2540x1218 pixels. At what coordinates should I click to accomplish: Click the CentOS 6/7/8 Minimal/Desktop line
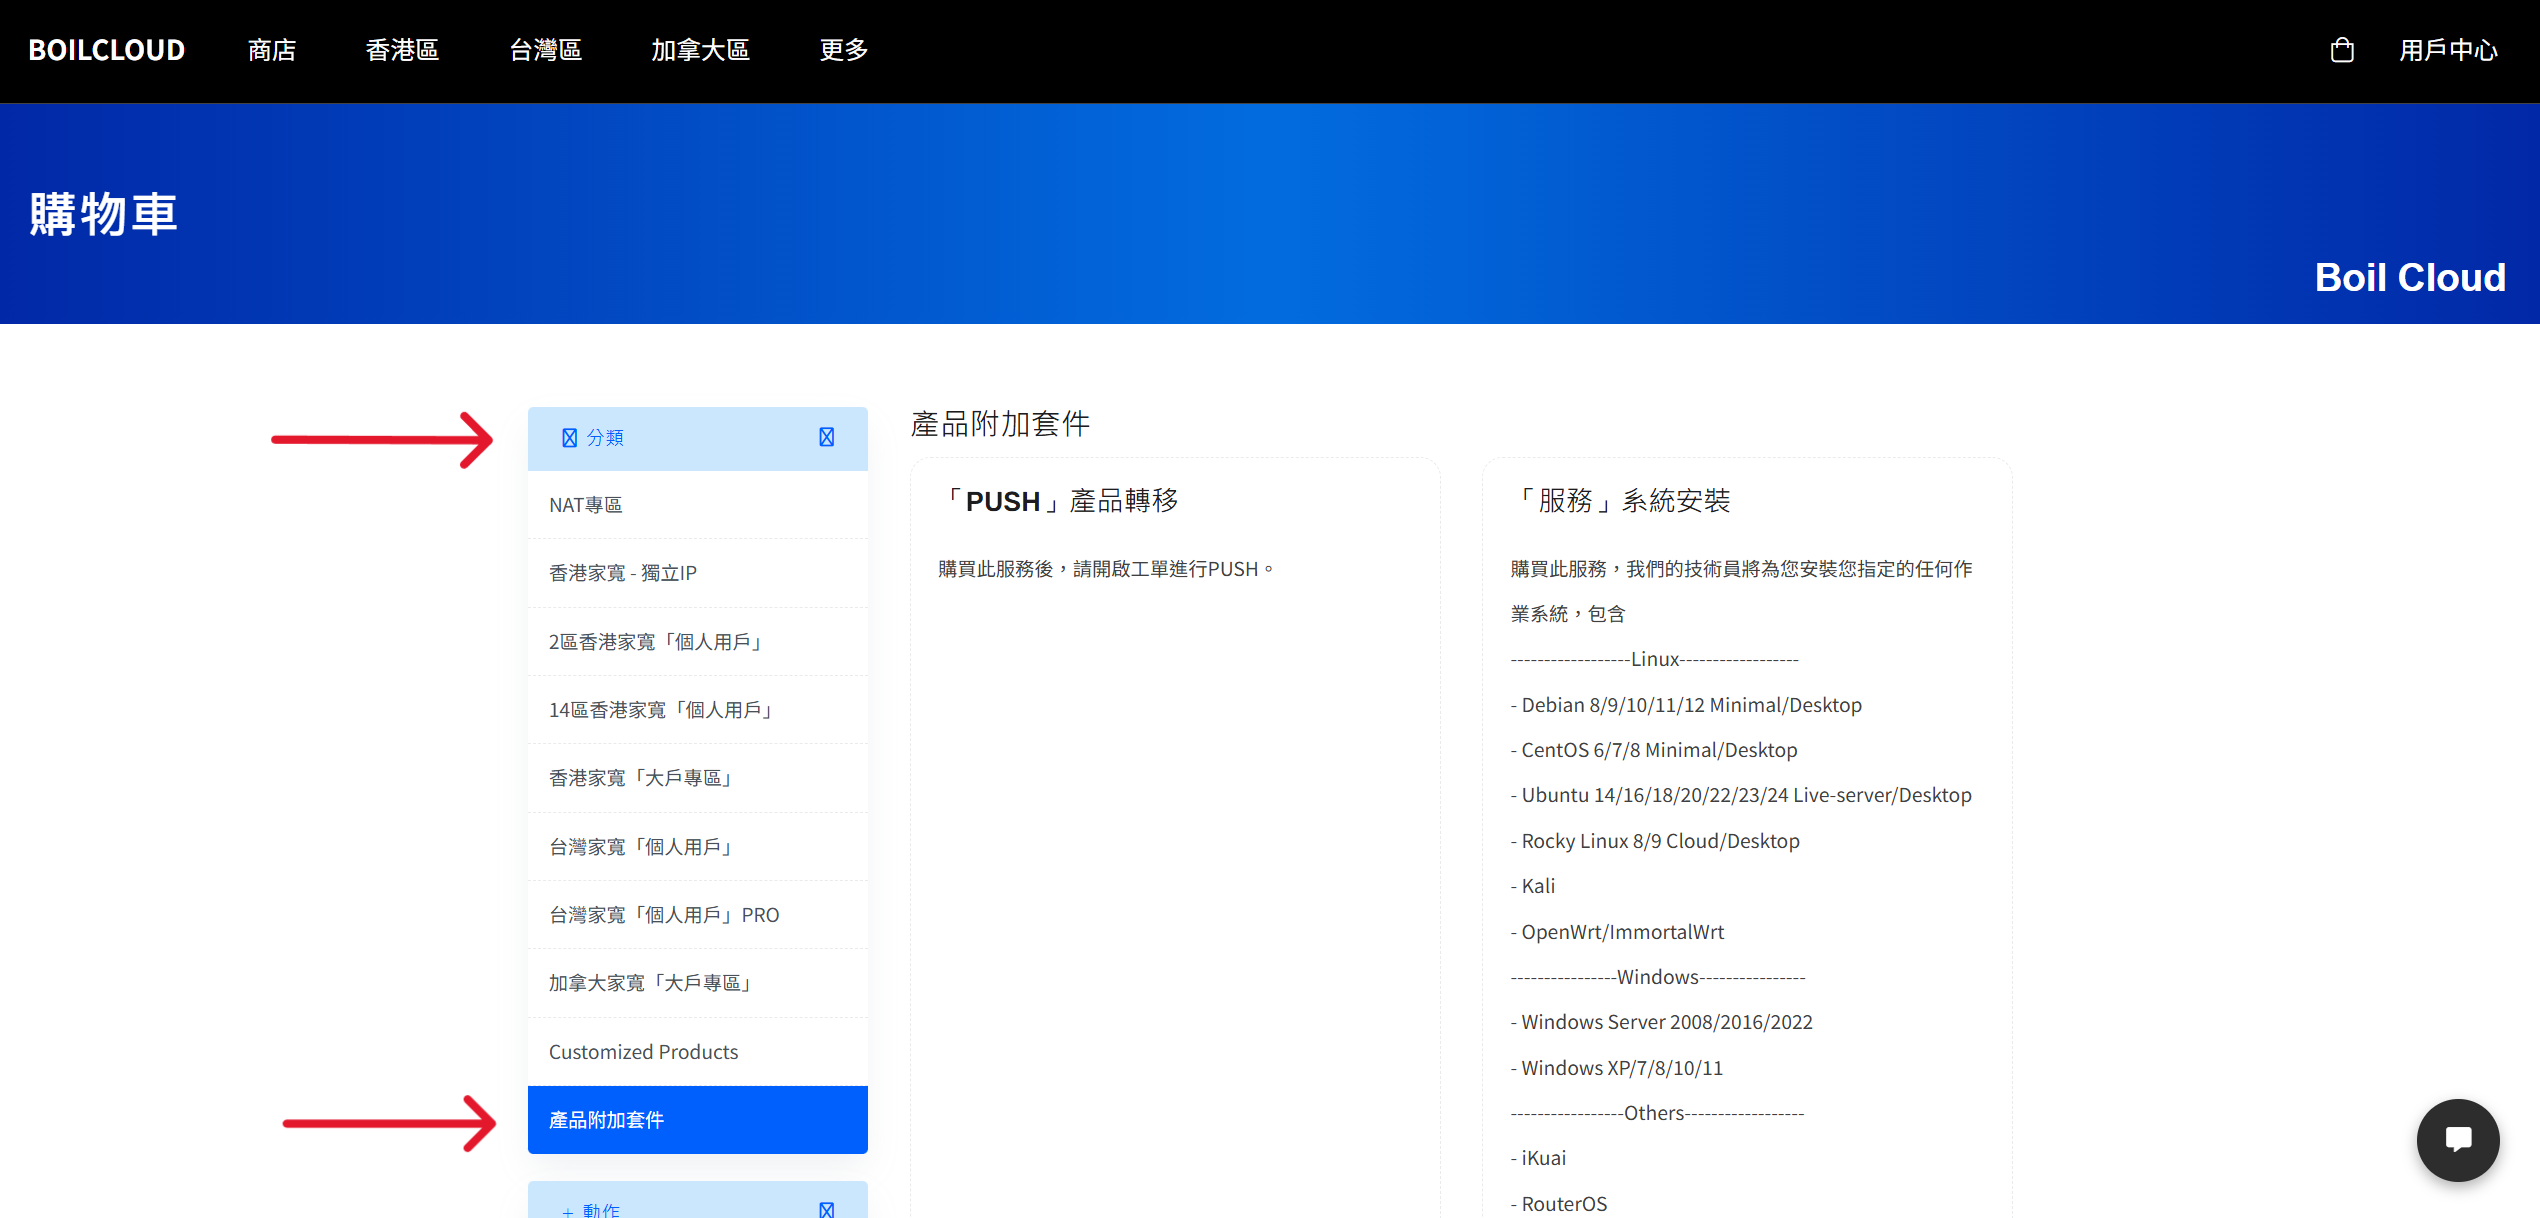[x=1654, y=750]
